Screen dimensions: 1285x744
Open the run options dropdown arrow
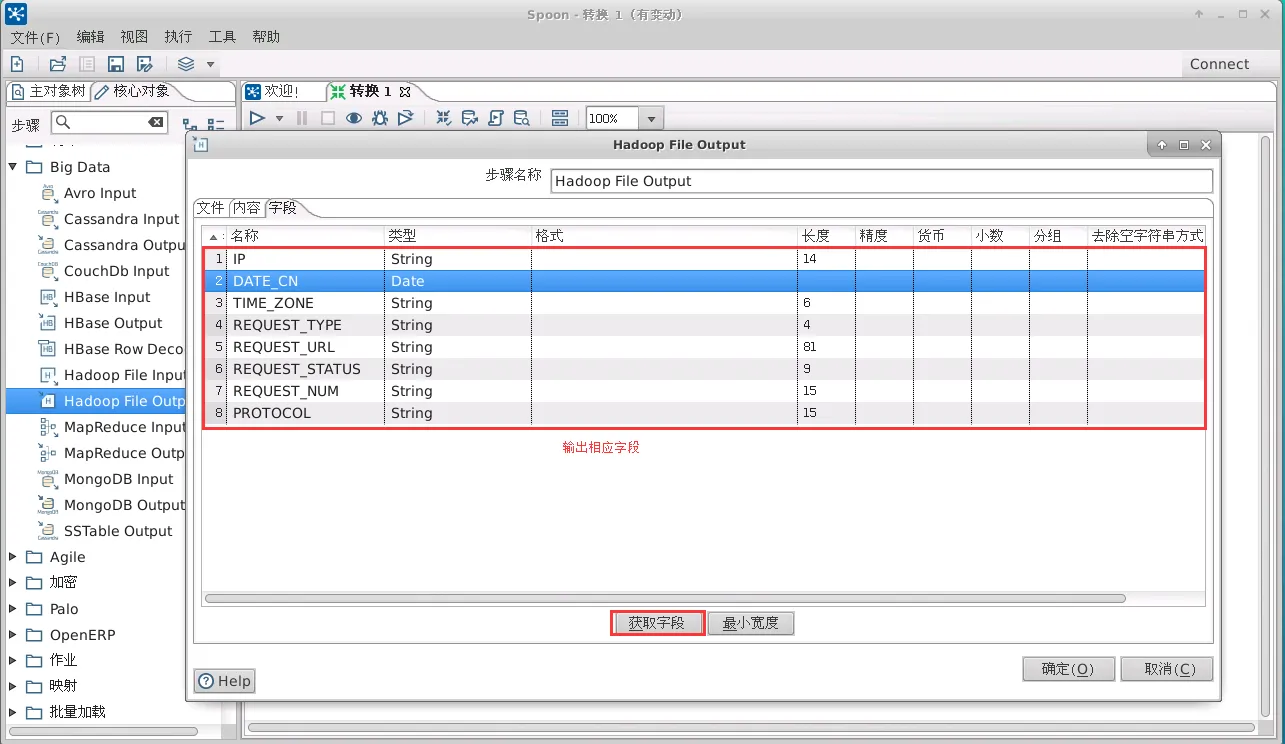[279, 119]
